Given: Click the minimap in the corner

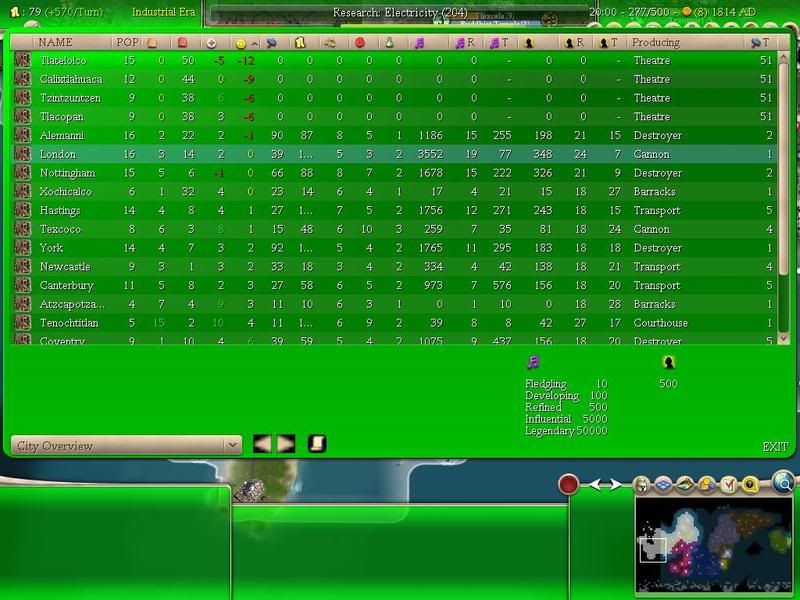Looking at the screenshot, I should coord(713,544).
